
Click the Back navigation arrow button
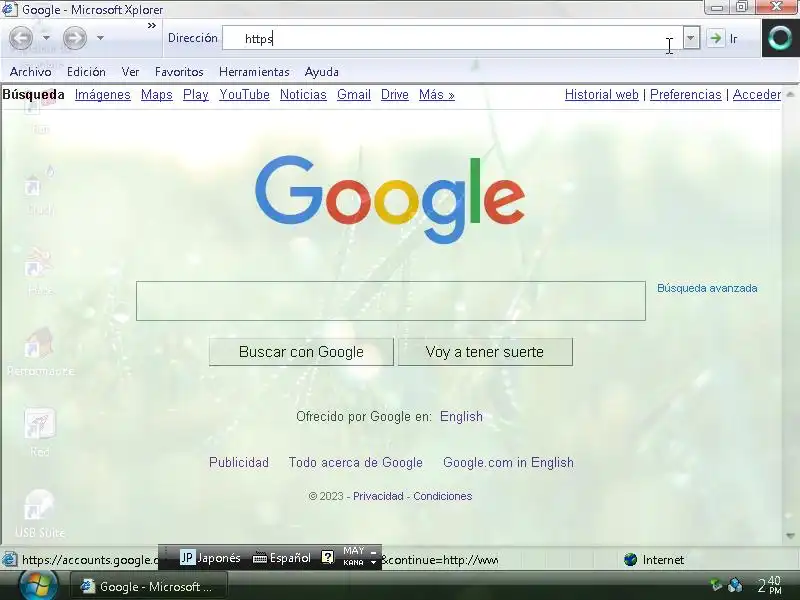tap(21, 38)
